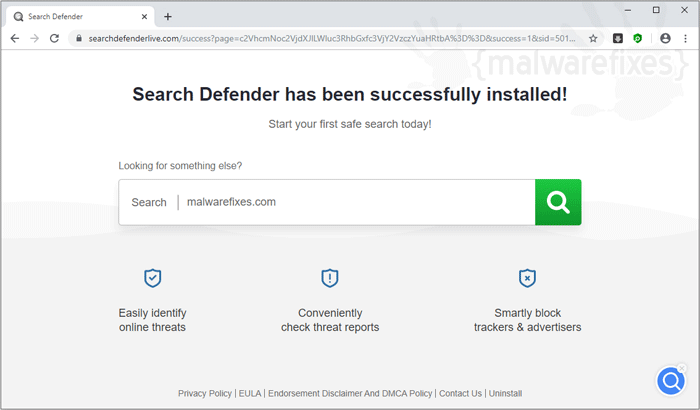The image size is (700, 410).
Task: Click the 'successfully installed' heading
Action: coord(350,94)
